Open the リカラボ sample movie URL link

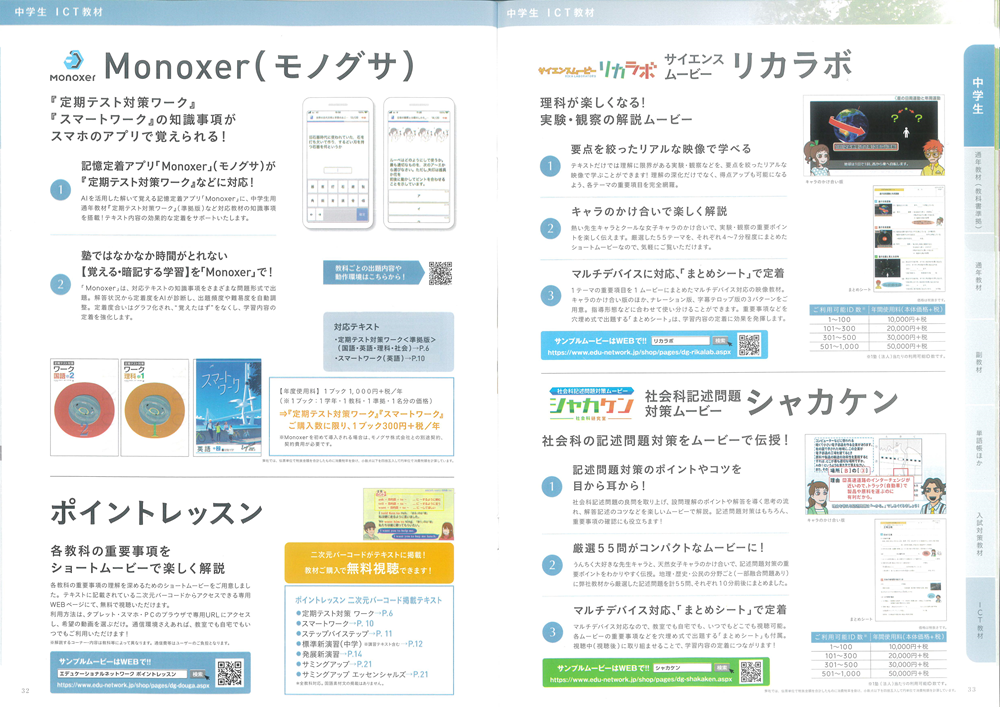[639, 352]
